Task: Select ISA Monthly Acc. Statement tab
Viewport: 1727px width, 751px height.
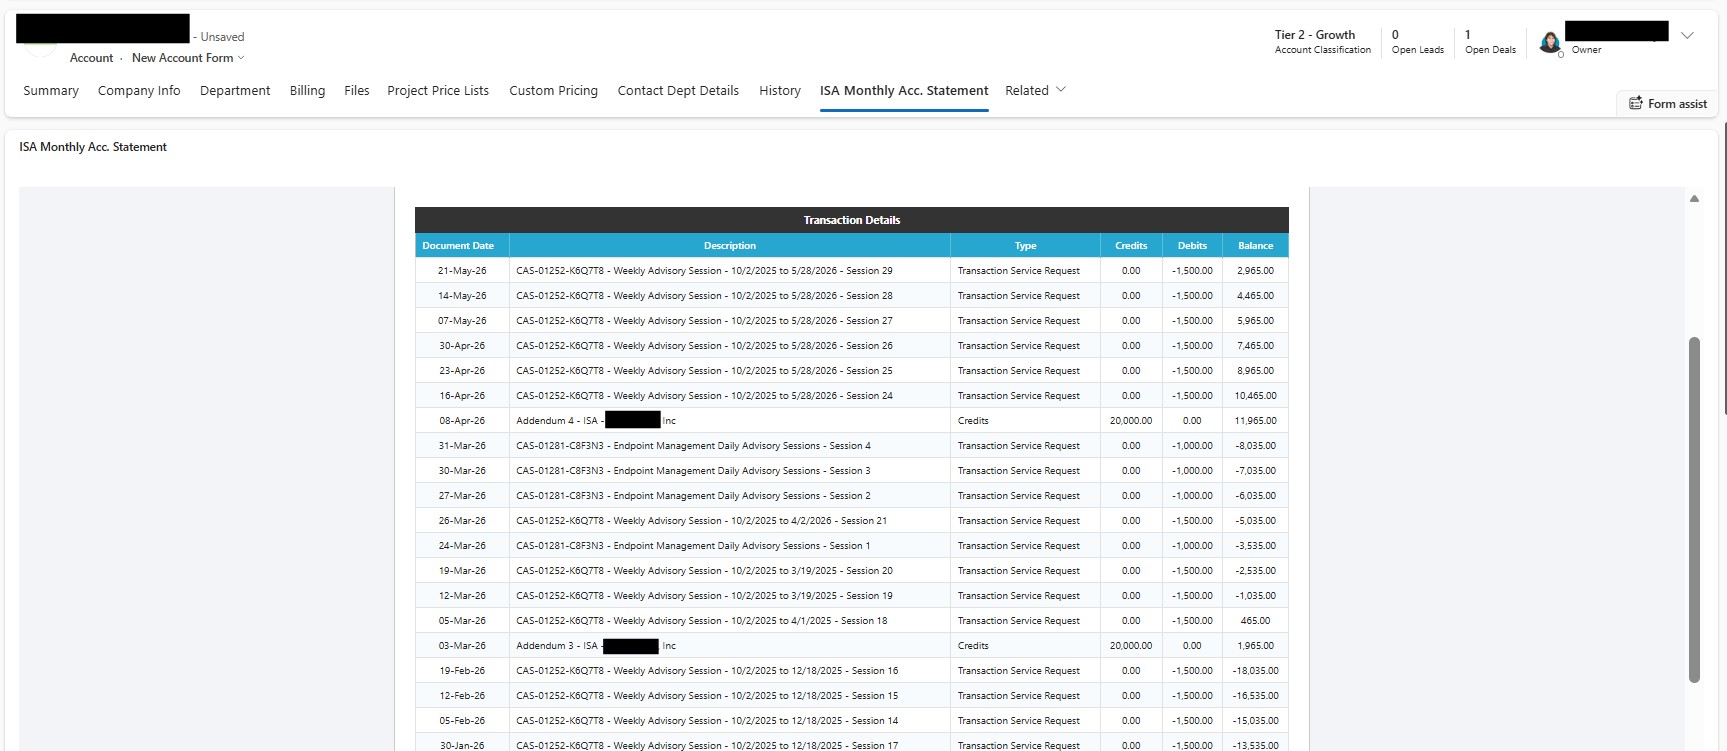Action: [x=904, y=90]
